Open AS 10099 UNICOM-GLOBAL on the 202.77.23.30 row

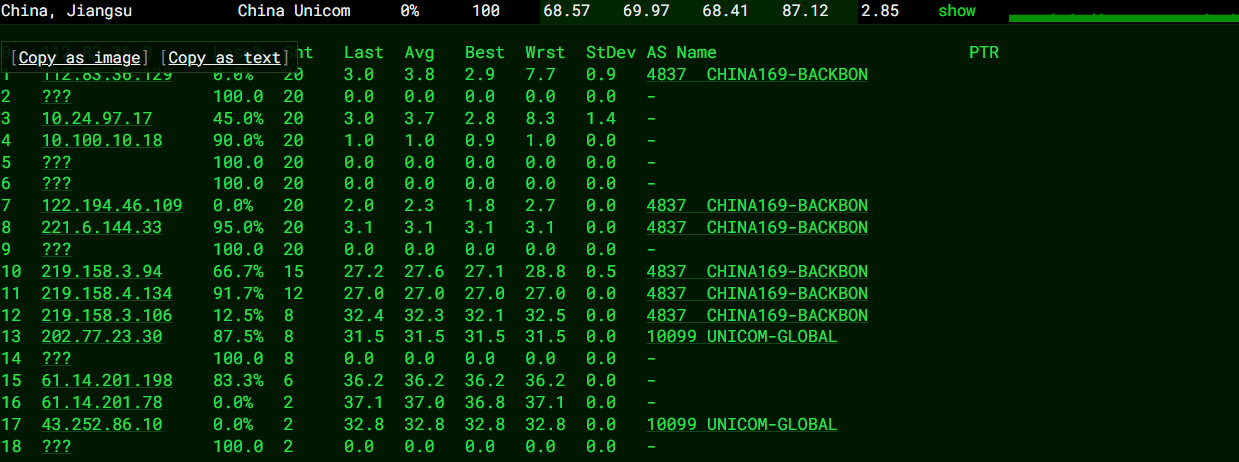741,337
